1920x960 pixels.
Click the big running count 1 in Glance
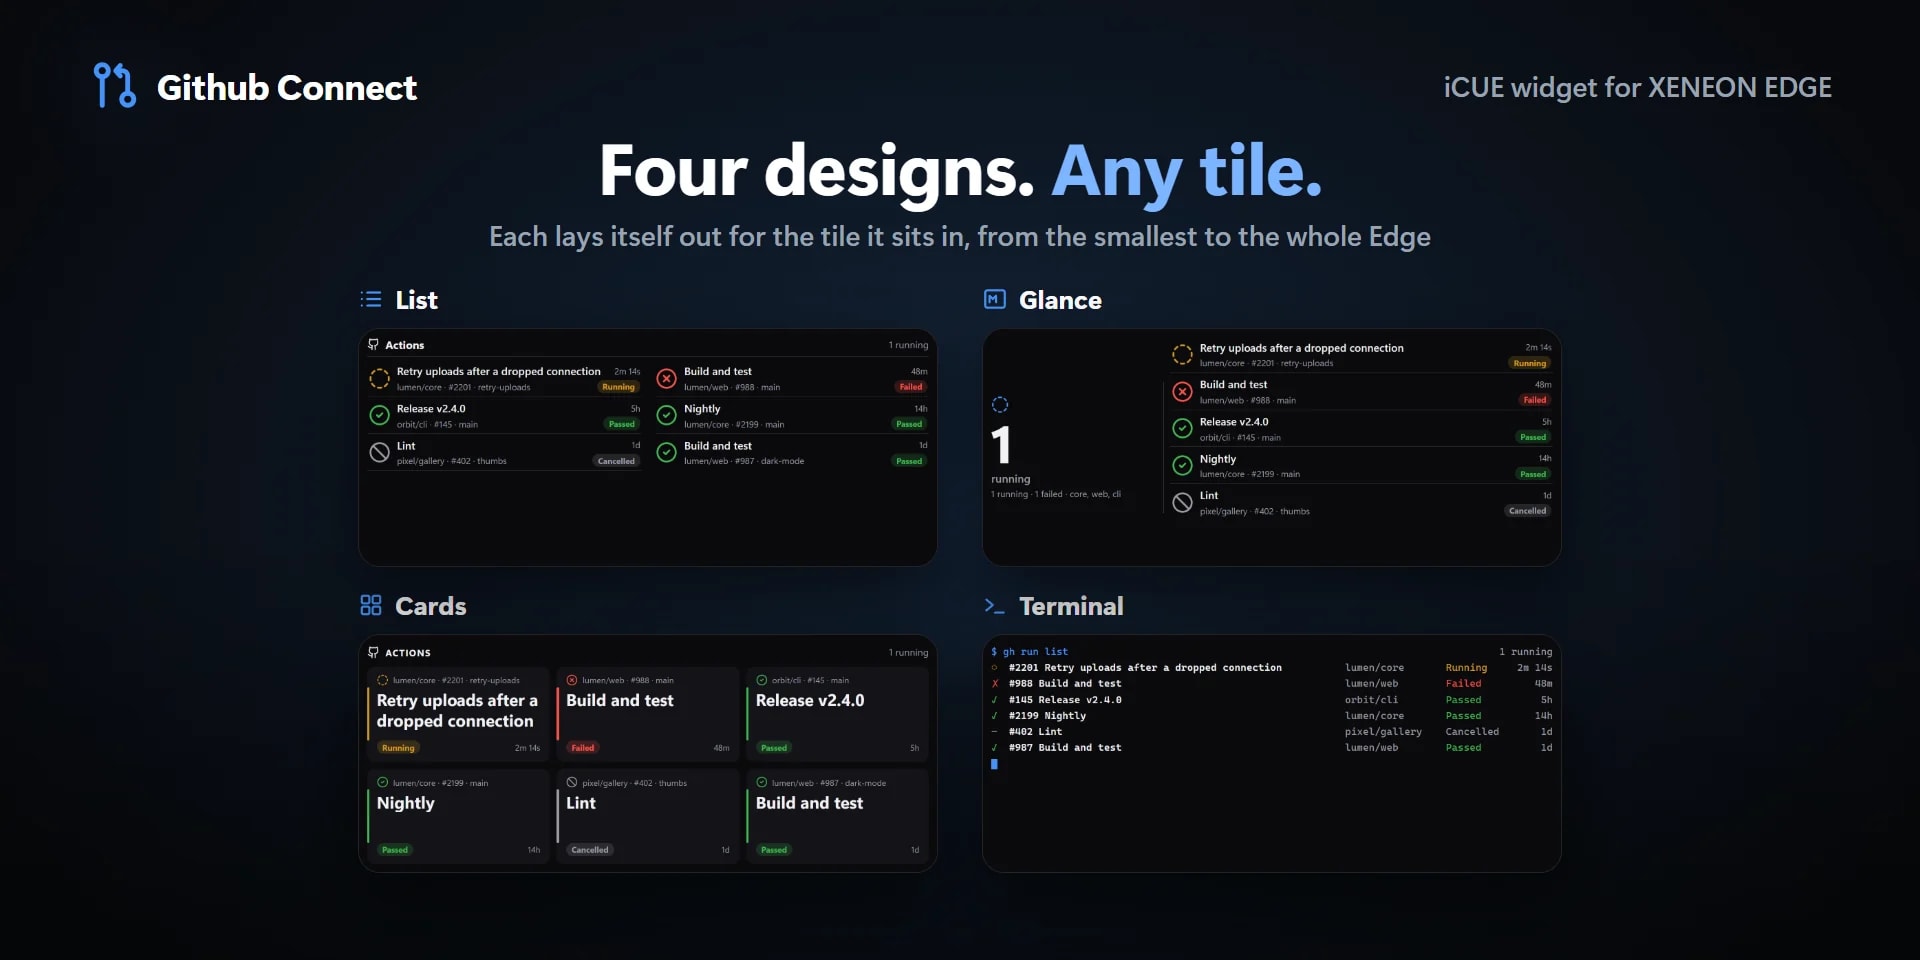(1001, 445)
